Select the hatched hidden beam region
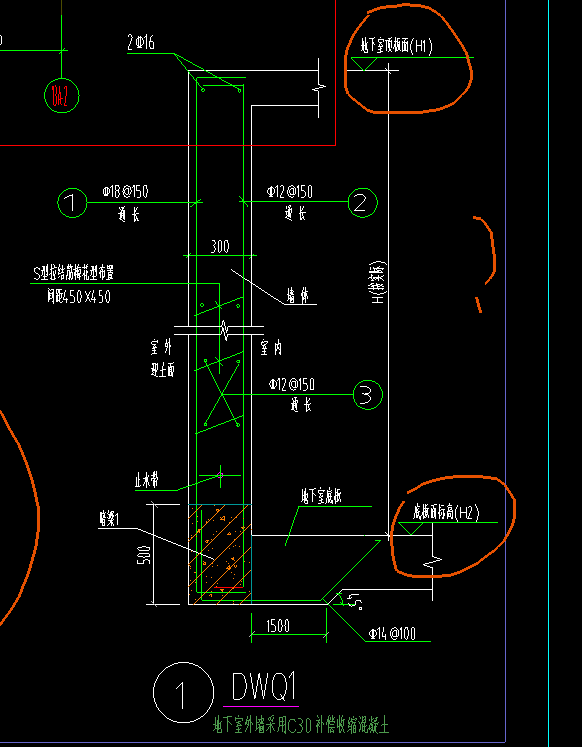 click(220, 555)
